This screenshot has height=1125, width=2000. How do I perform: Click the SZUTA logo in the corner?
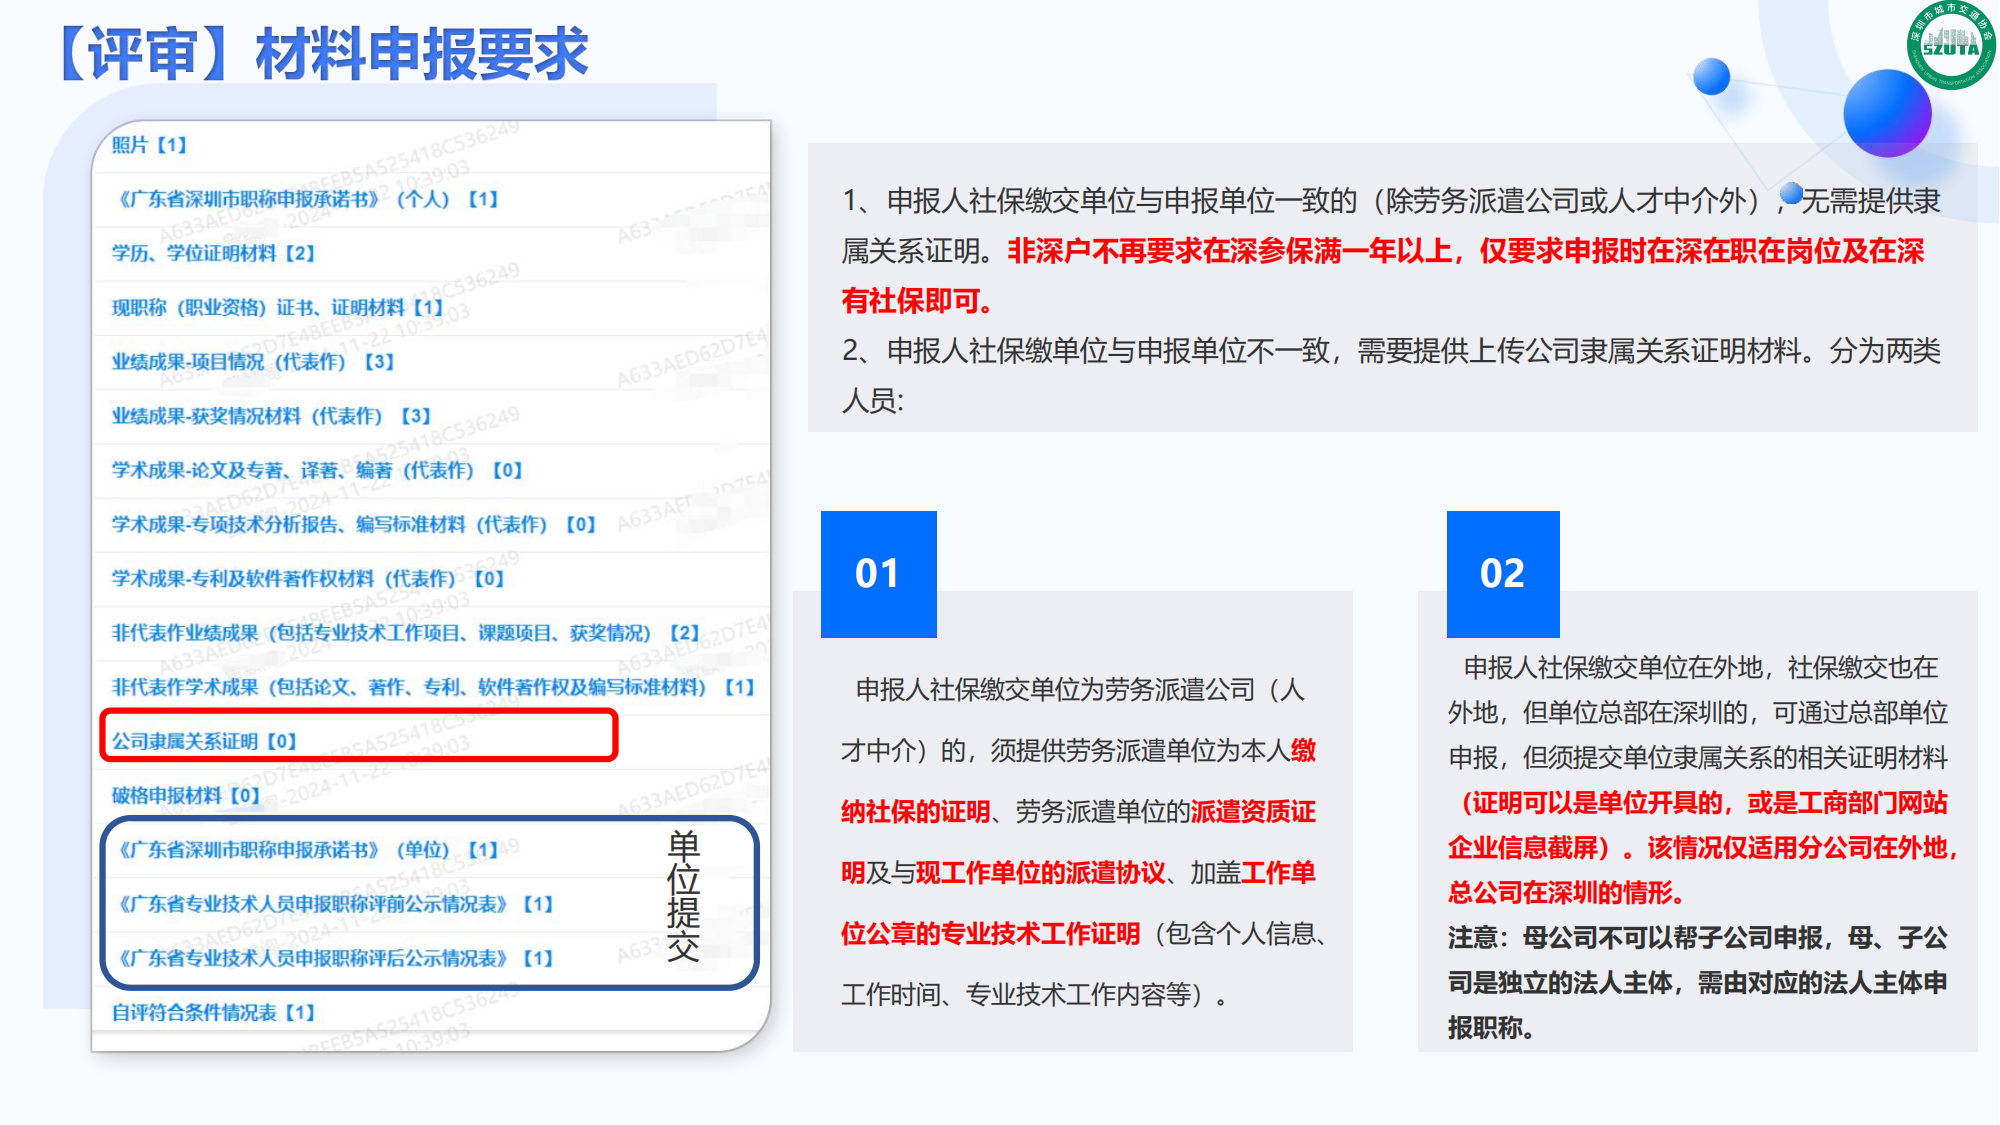coord(1950,45)
